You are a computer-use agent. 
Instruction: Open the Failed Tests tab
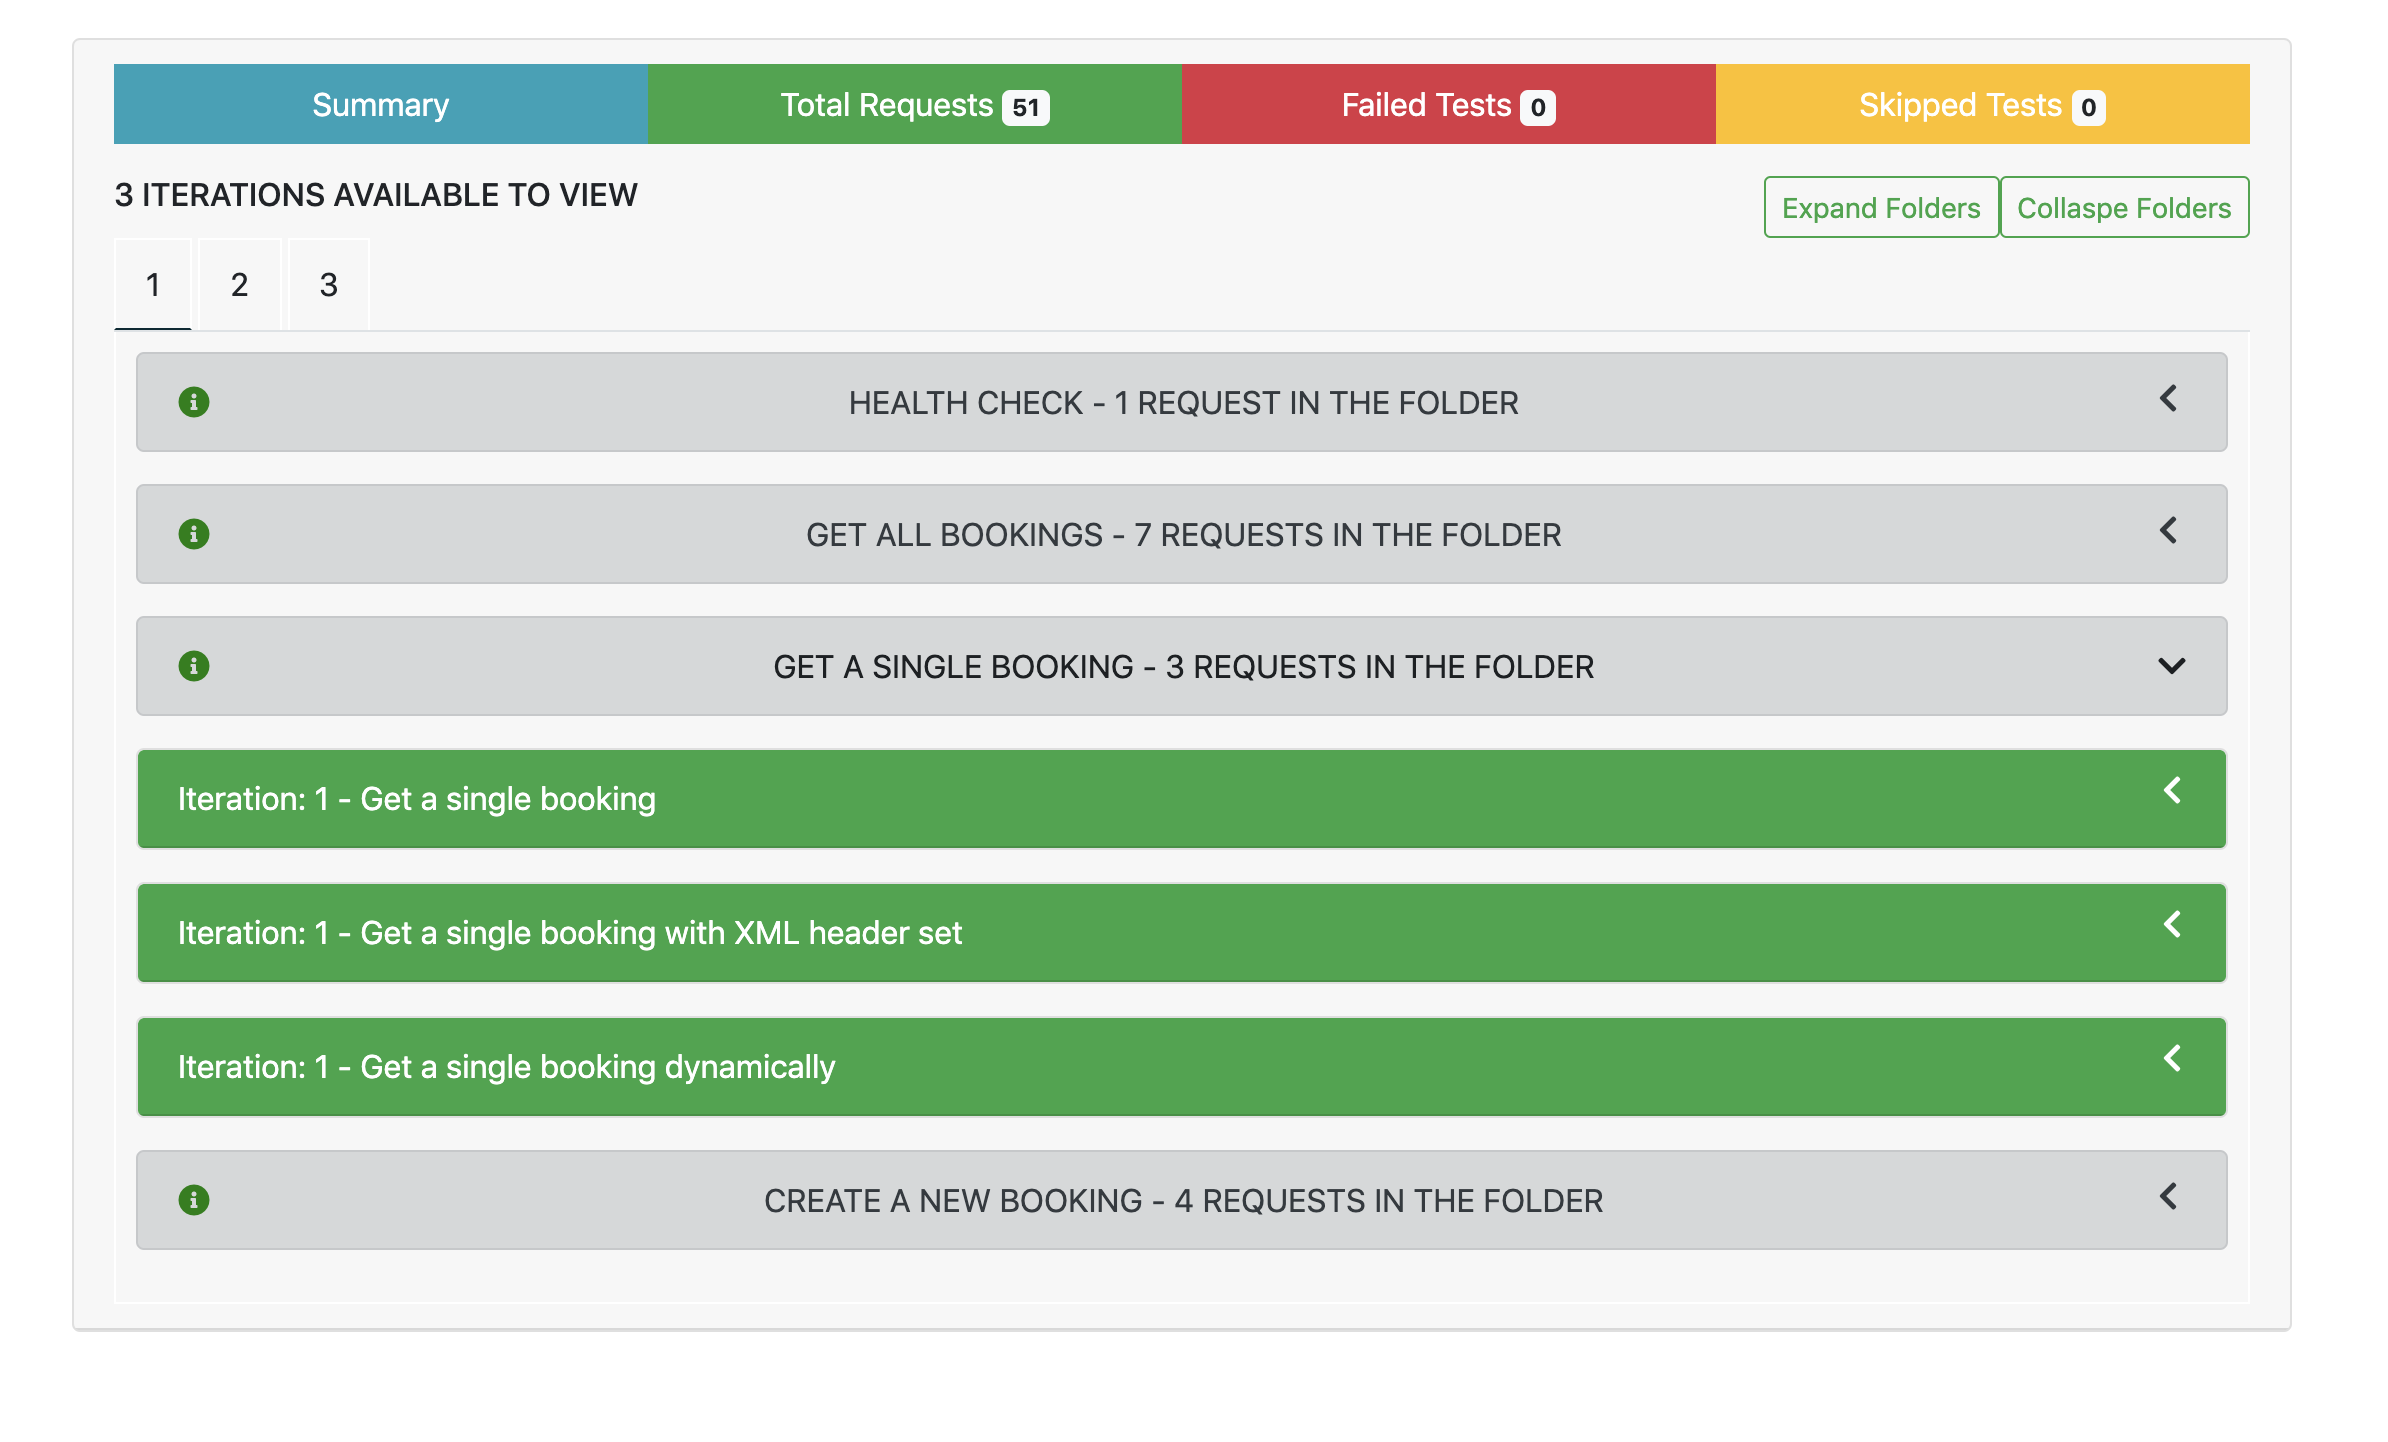(1448, 105)
